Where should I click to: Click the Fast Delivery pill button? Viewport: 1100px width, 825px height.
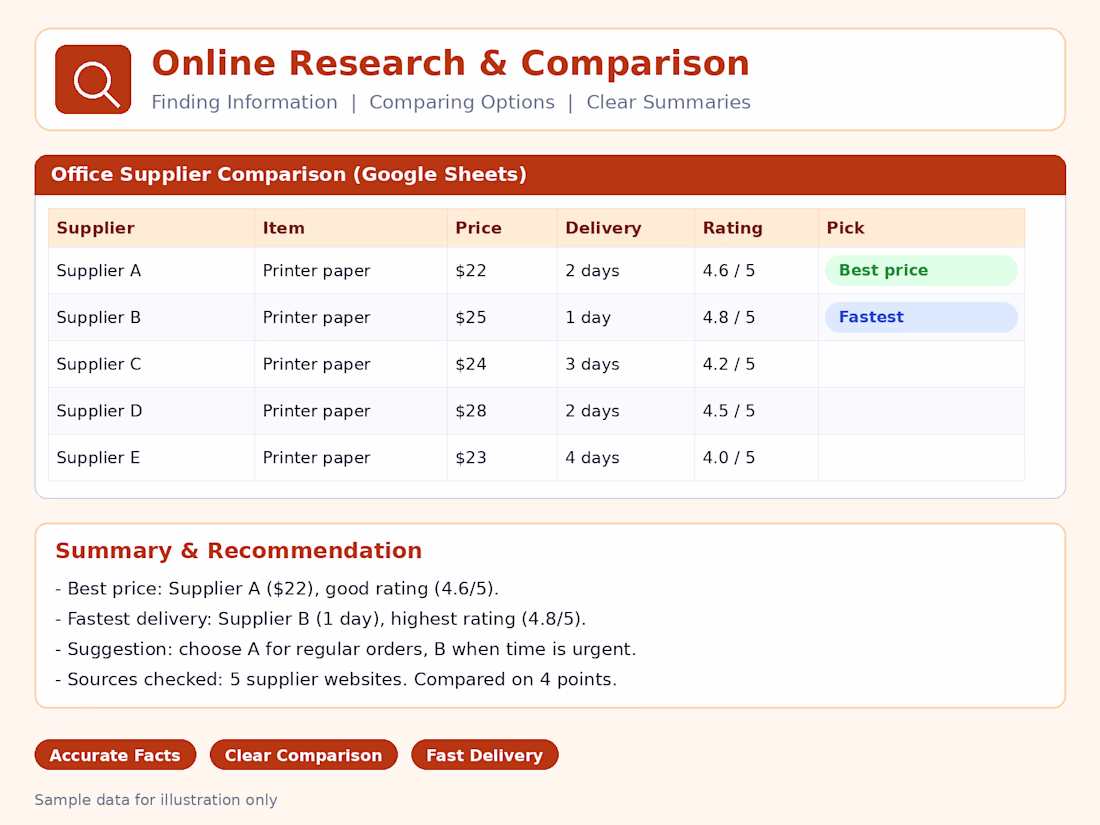tap(484, 755)
